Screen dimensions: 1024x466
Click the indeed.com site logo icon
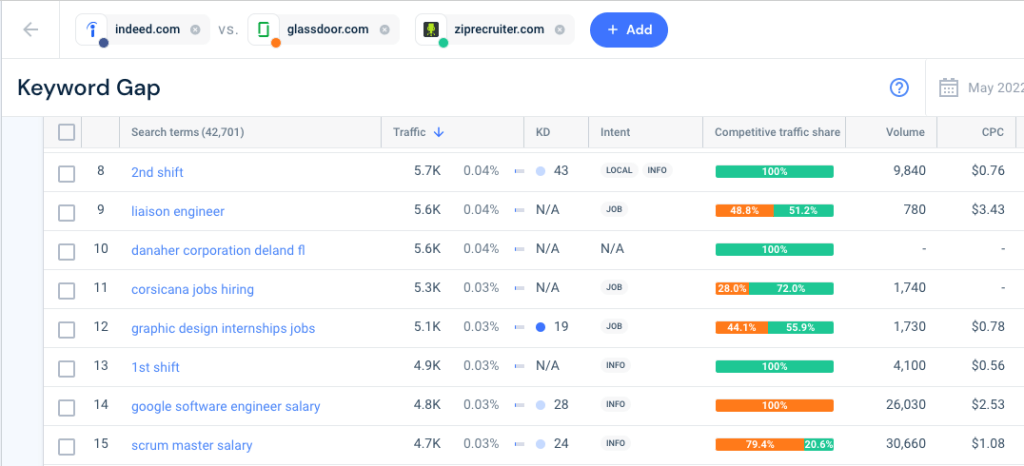[92, 29]
